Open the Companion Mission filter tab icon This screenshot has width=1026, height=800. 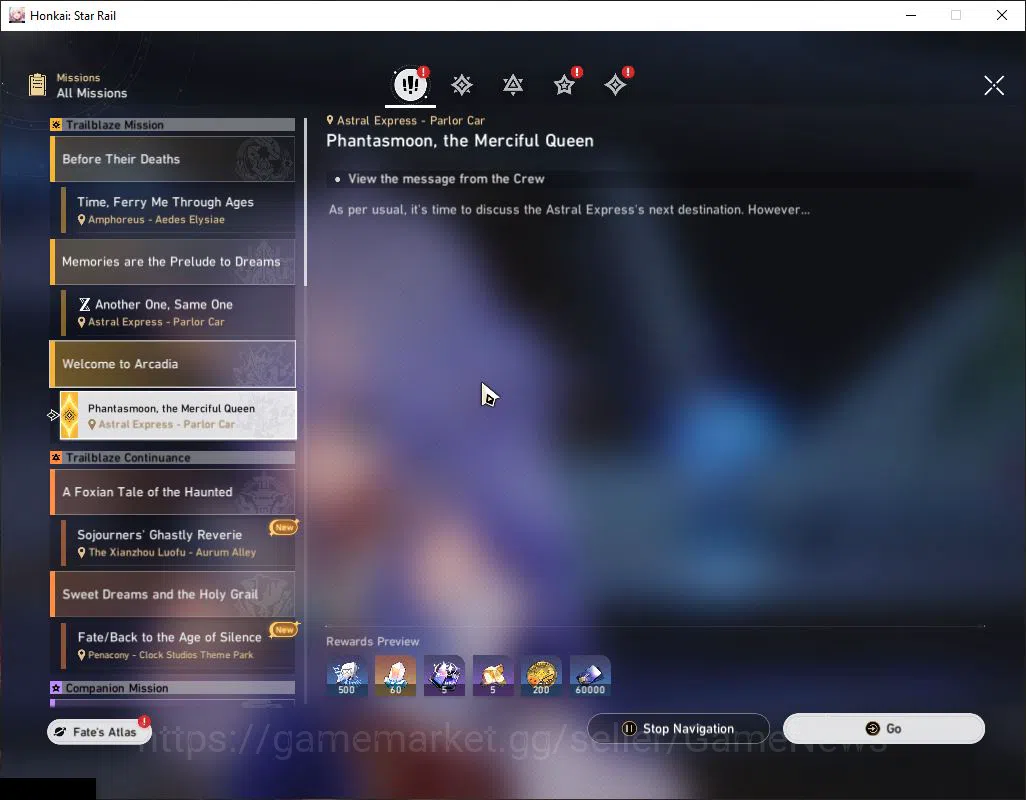click(x=564, y=84)
